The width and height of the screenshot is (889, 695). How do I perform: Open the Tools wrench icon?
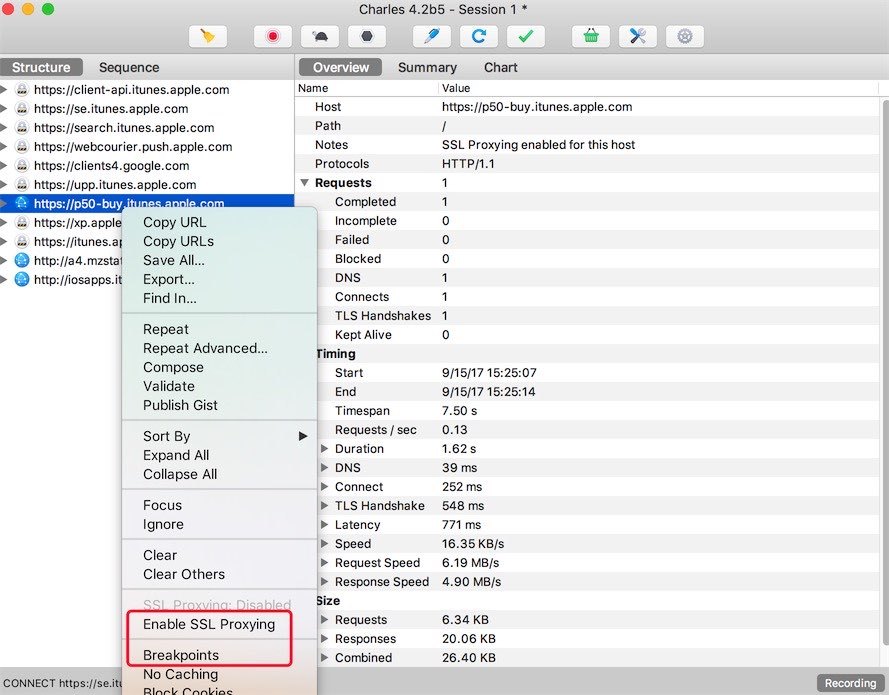(x=637, y=36)
